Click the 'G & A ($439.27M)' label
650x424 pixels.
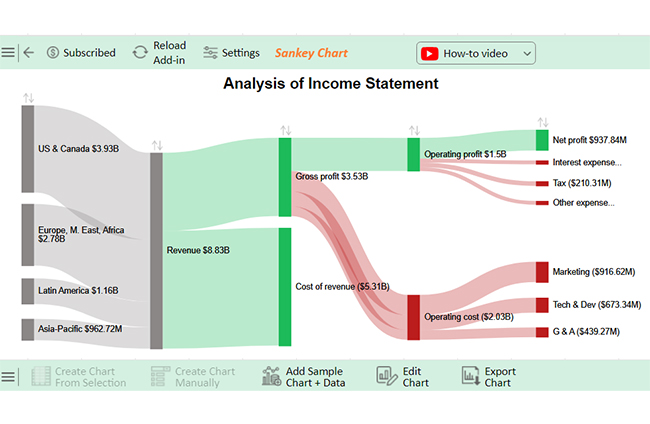[x=586, y=332]
